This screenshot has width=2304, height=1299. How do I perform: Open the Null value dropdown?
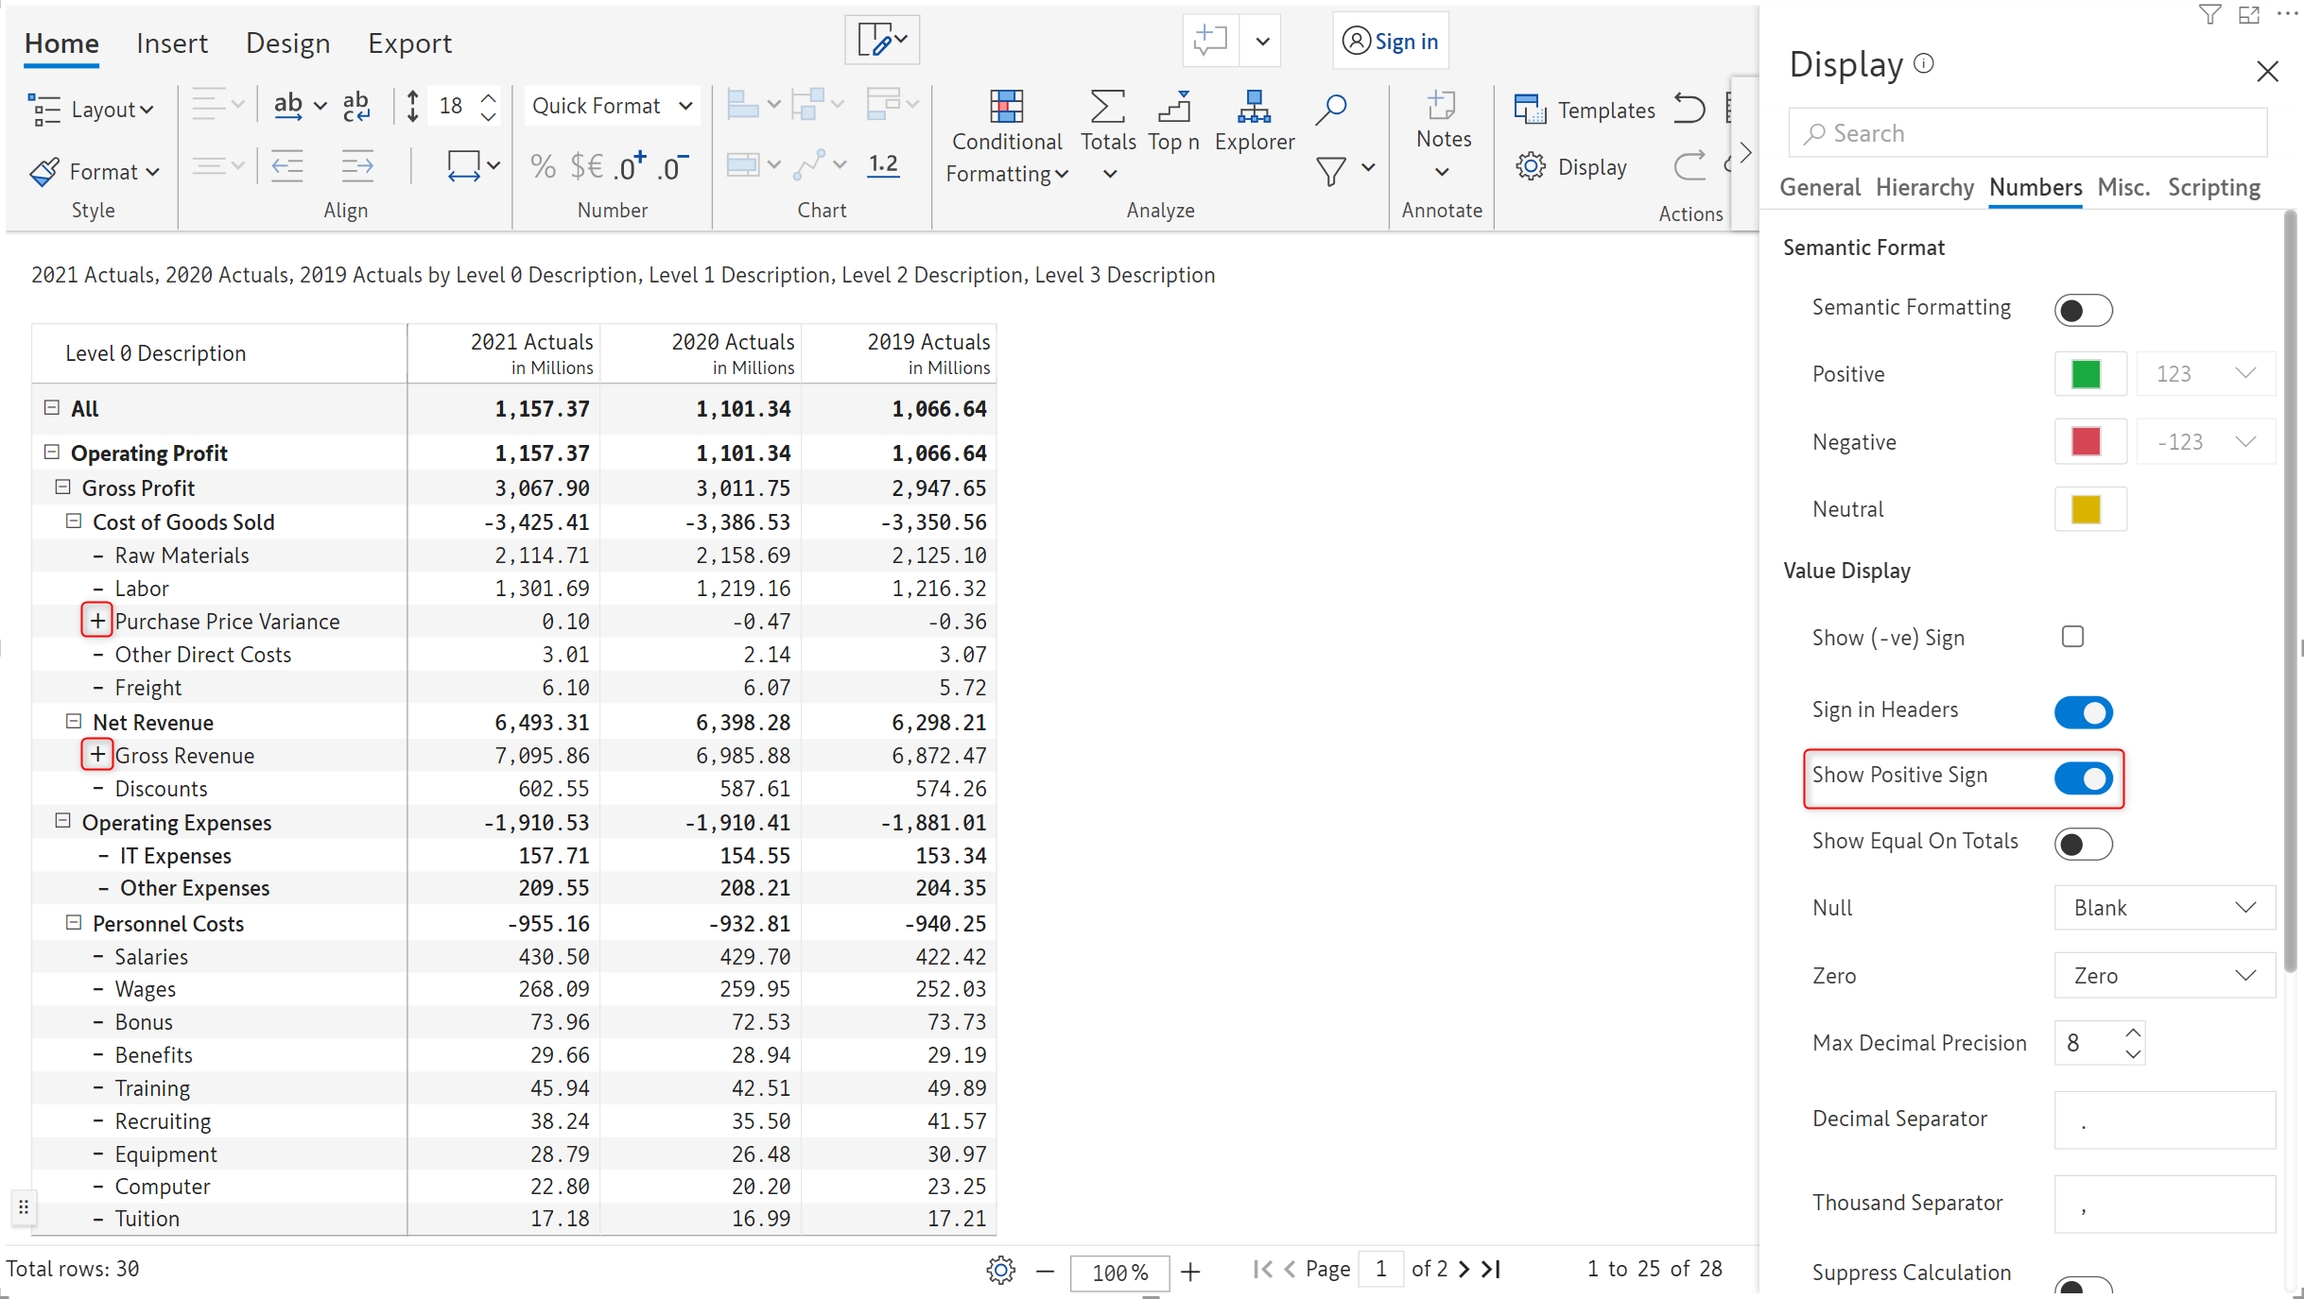coord(2164,908)
